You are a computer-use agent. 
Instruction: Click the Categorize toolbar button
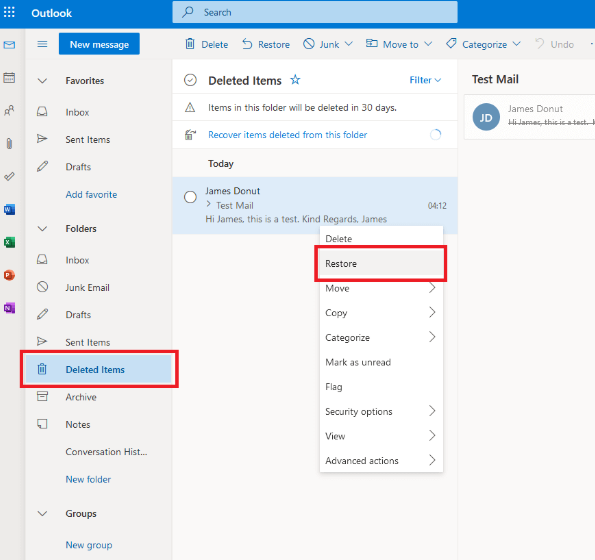click(x=477, y=44)
